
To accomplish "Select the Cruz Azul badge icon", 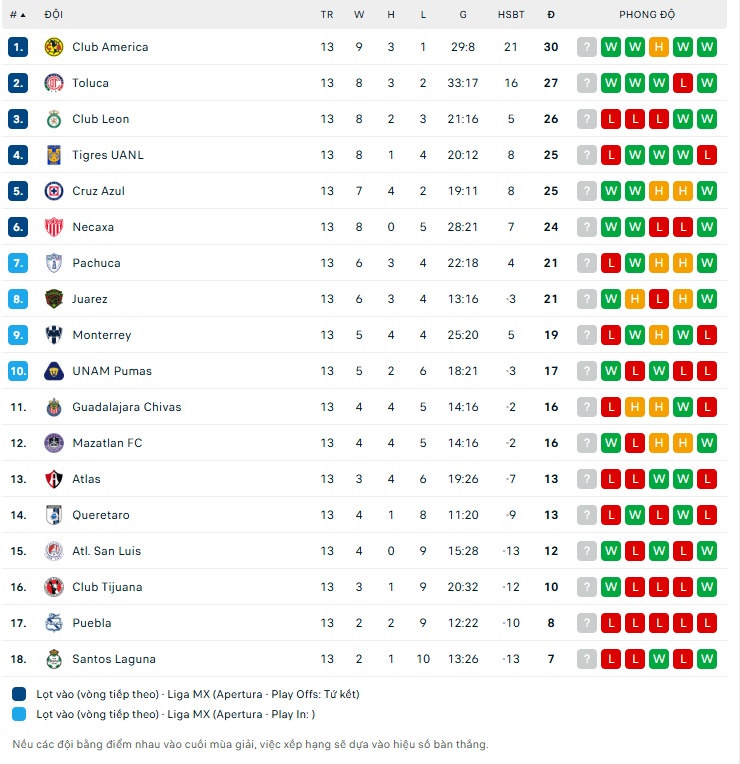I will click(54, 191).
